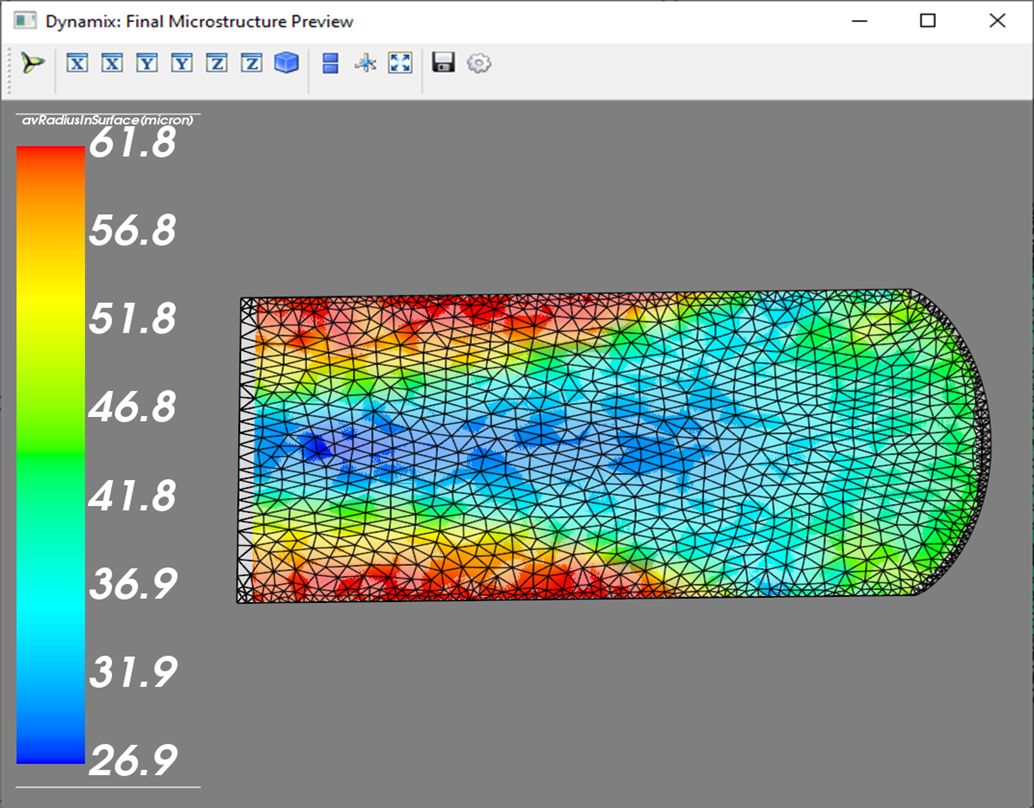Select the flipped Z view orientation
This screenshot has width=1034, height=808.
(x=252, y=63)
